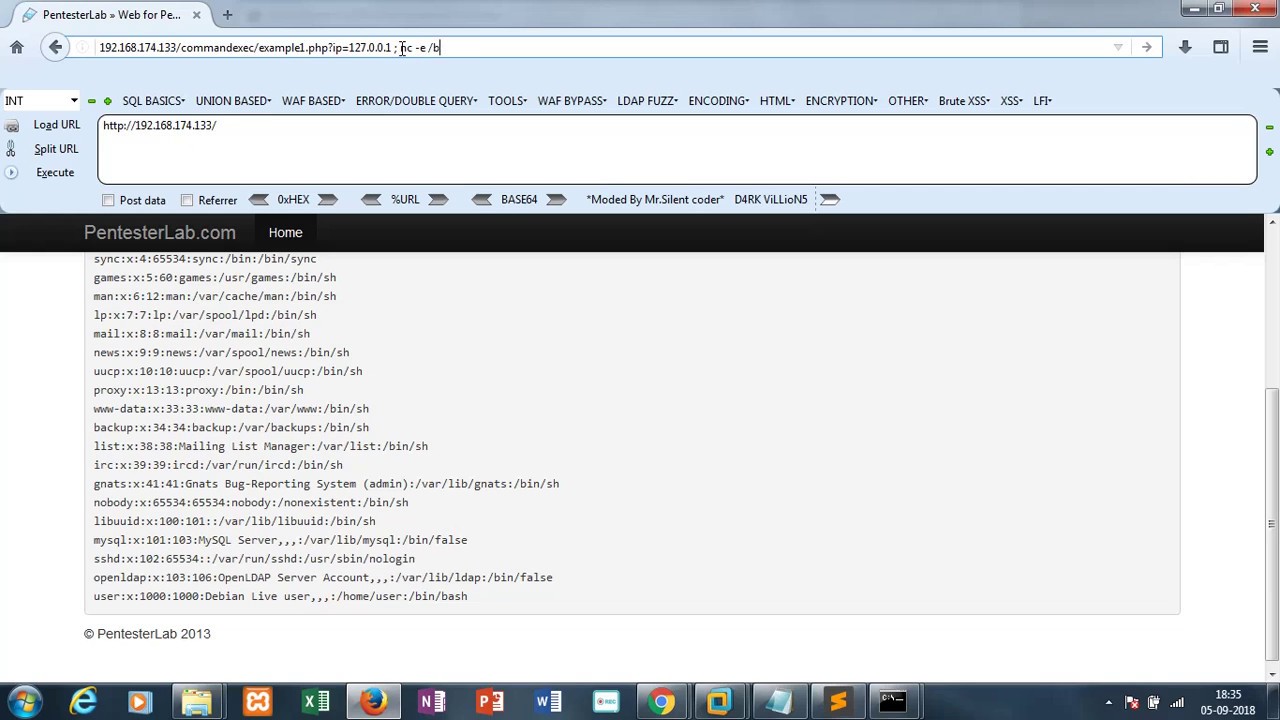Viewport: 1280px width, 720px height.
Task: Click in the HackBar URL text area
Action: [677, 150]
